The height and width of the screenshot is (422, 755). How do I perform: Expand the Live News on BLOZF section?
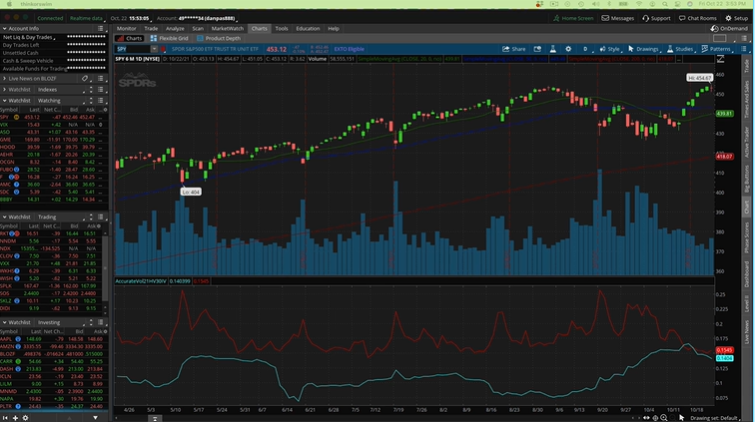4,78
